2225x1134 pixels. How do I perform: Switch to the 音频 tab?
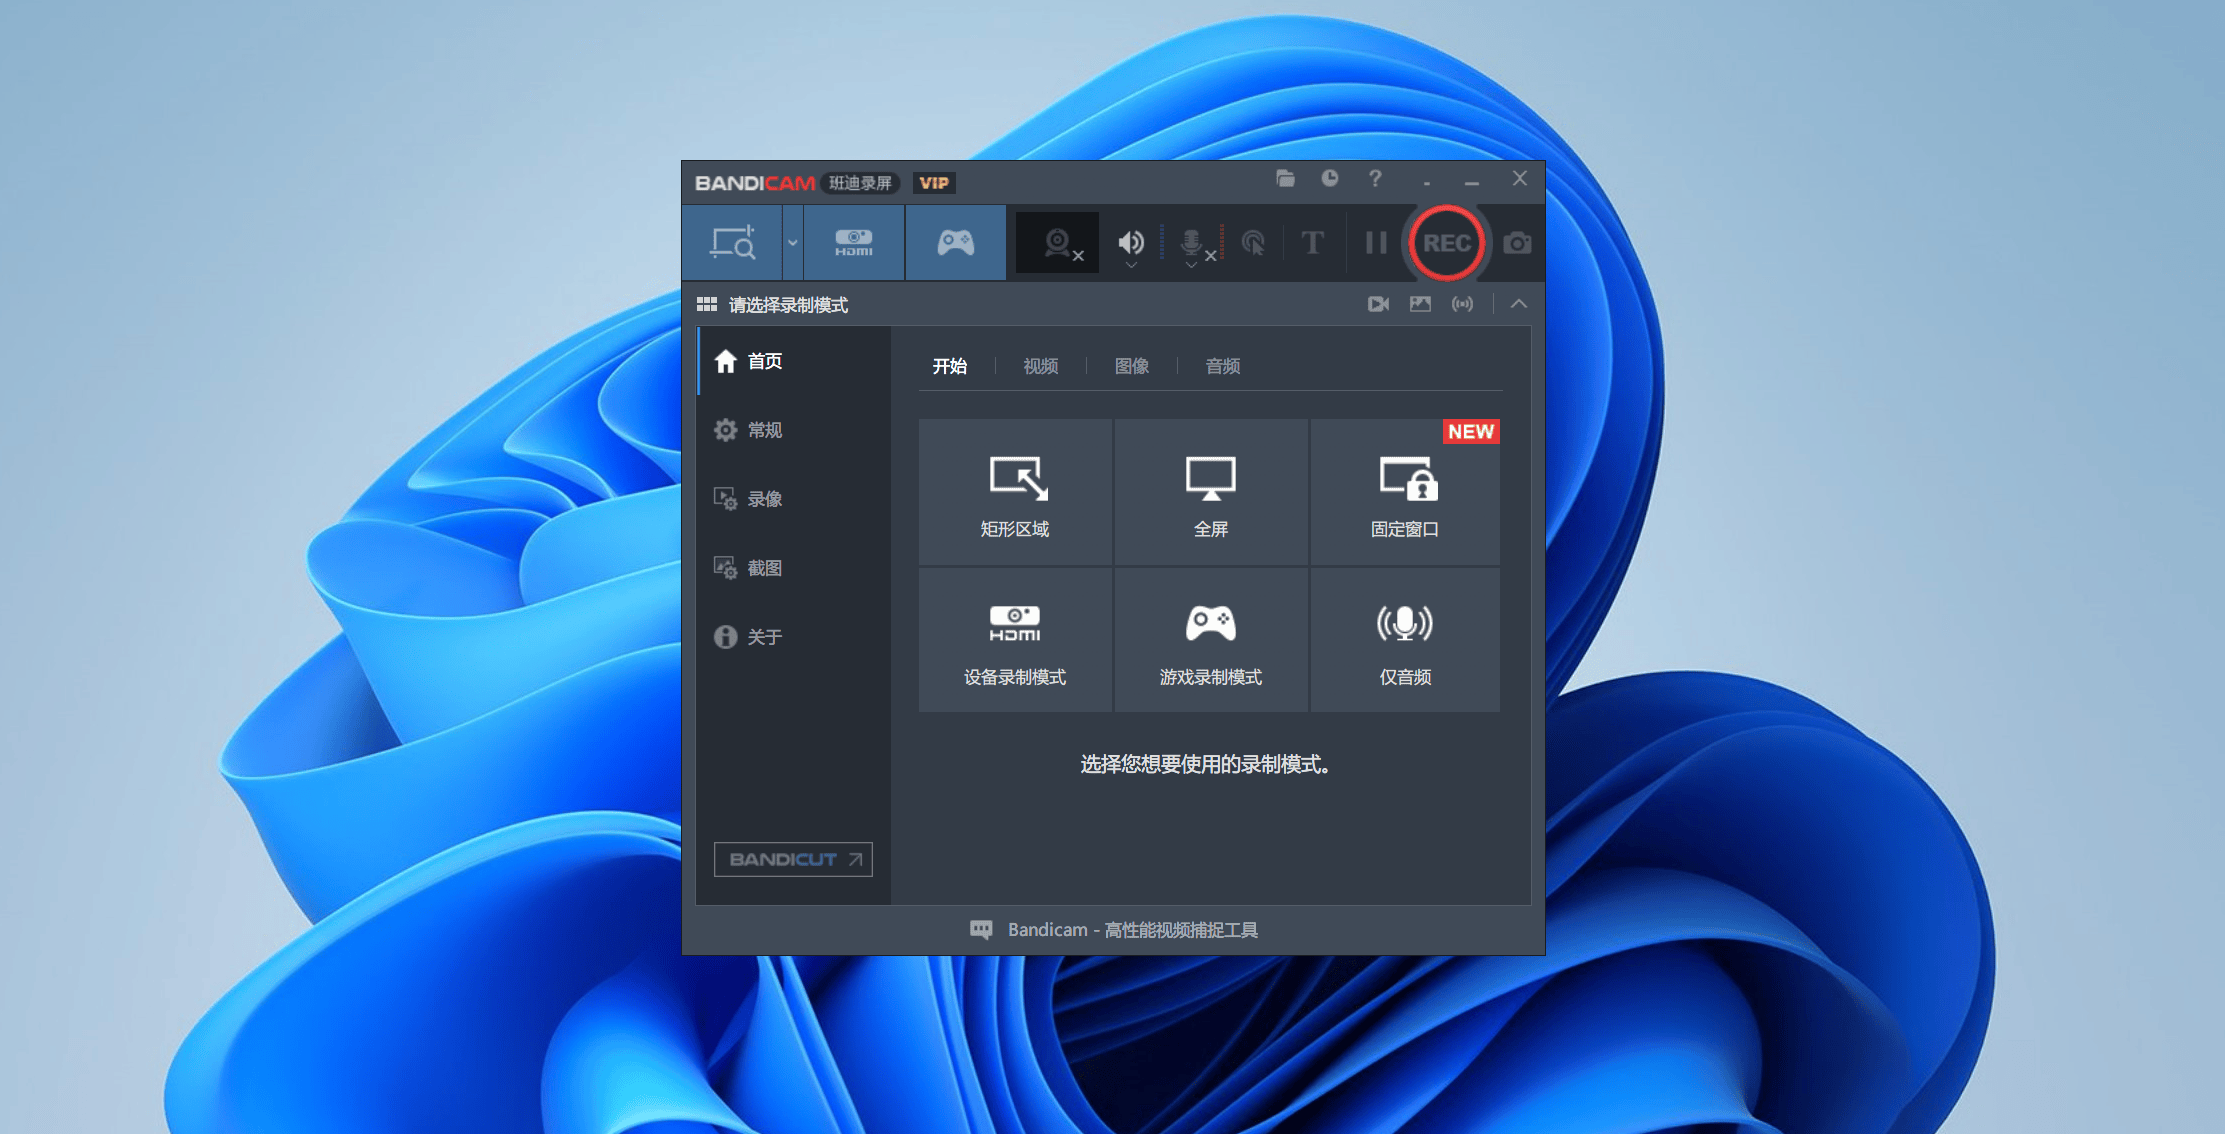tap(1223, 366)
